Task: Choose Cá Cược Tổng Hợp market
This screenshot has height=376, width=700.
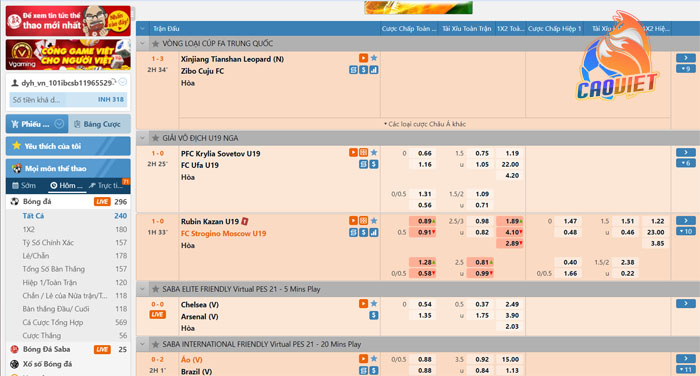Action: (x=53, y=322)
